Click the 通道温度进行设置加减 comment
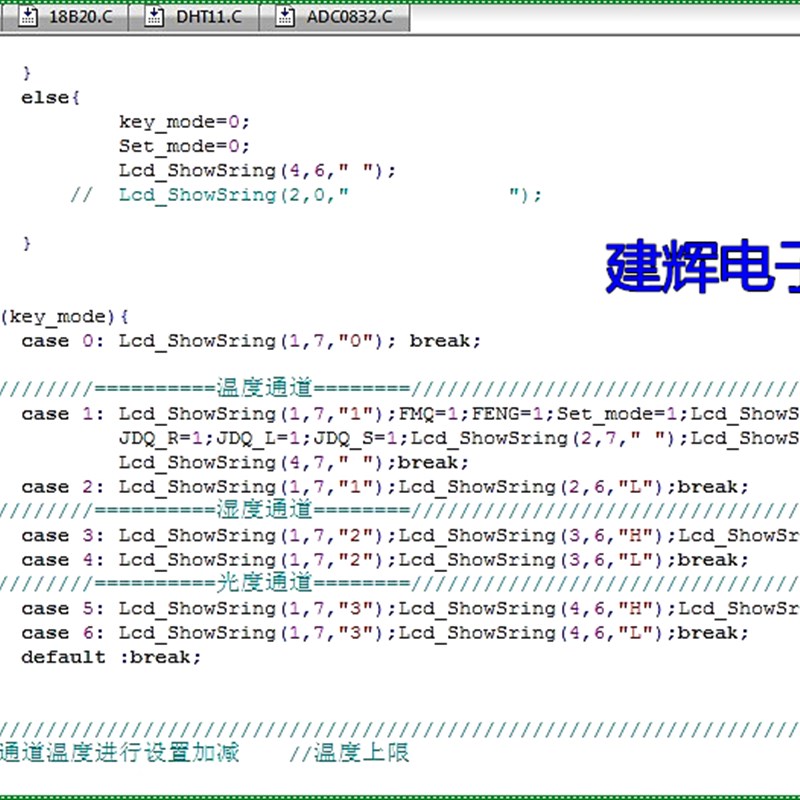This screenshot has width=800, height=800. point(119,753)
